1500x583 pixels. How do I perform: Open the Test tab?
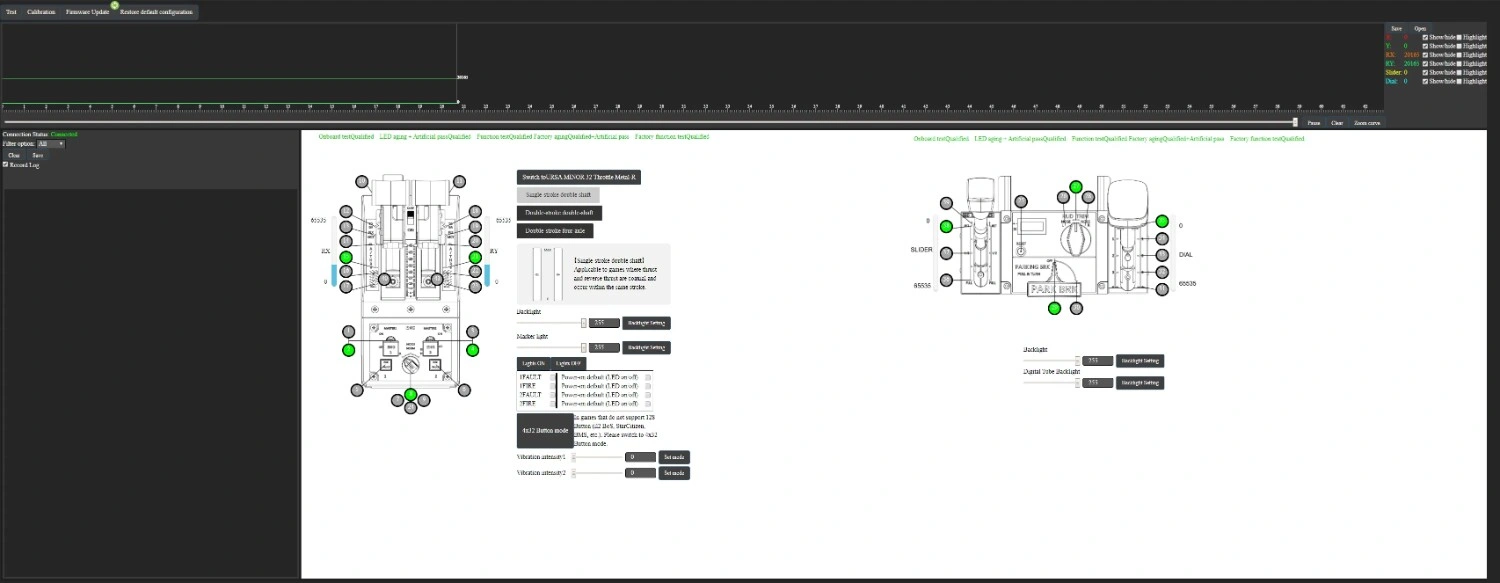pyautogui.click(x=11, y=12)
